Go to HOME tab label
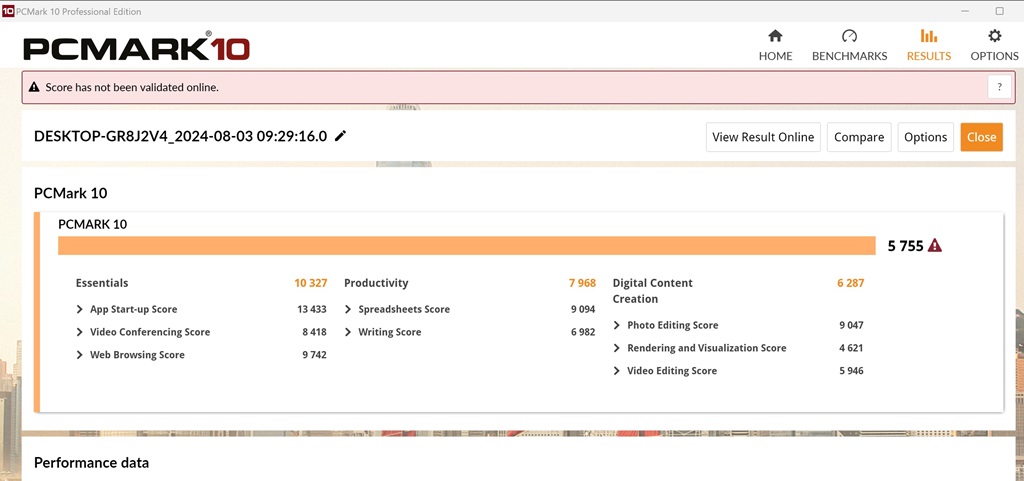 coord(775,56)
